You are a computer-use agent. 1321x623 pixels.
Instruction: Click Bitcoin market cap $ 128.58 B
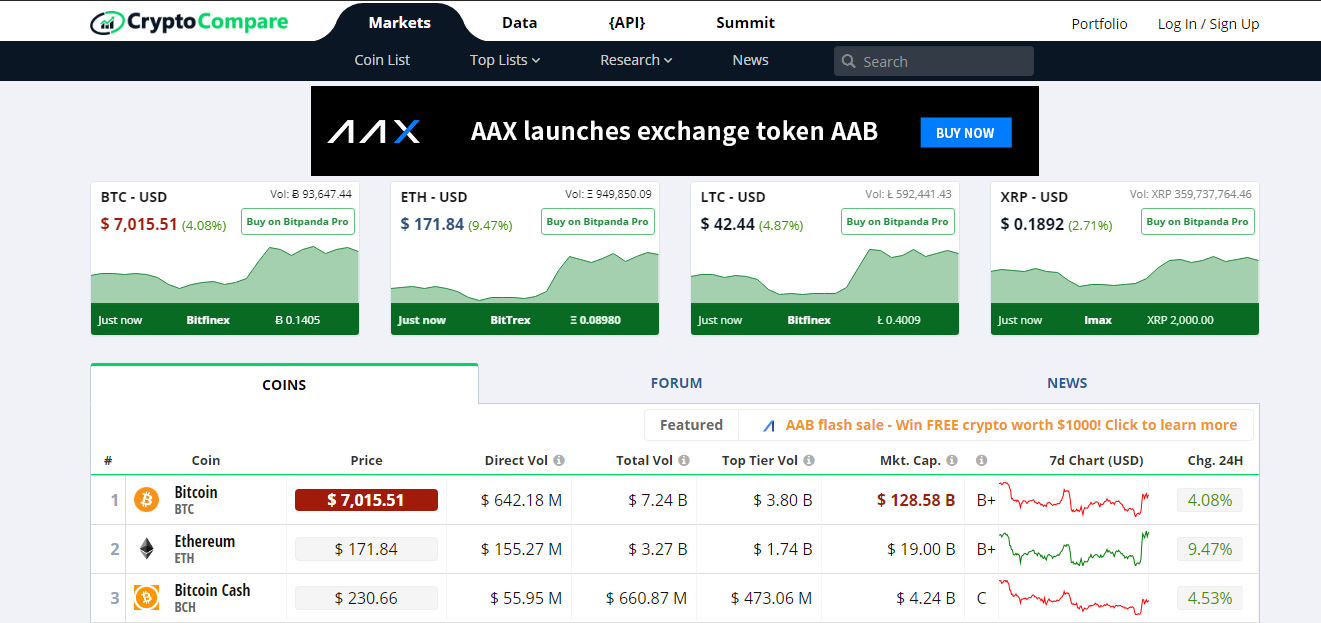point(916,500)
